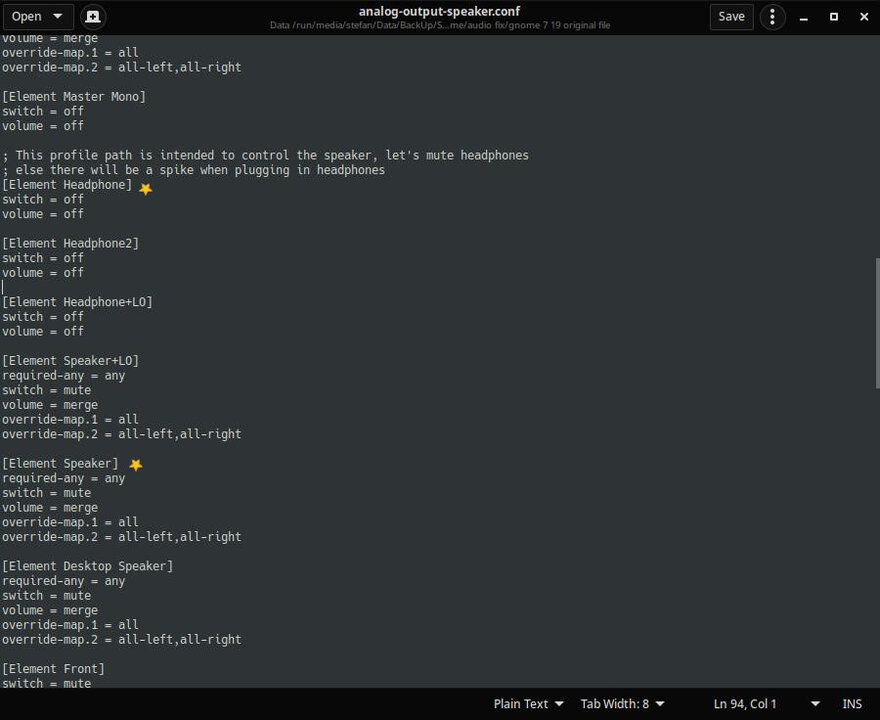Open the Tab Width: 8 dropdown
The height and width of the screenshot is (720, 880).
click(x=622, y=704)
